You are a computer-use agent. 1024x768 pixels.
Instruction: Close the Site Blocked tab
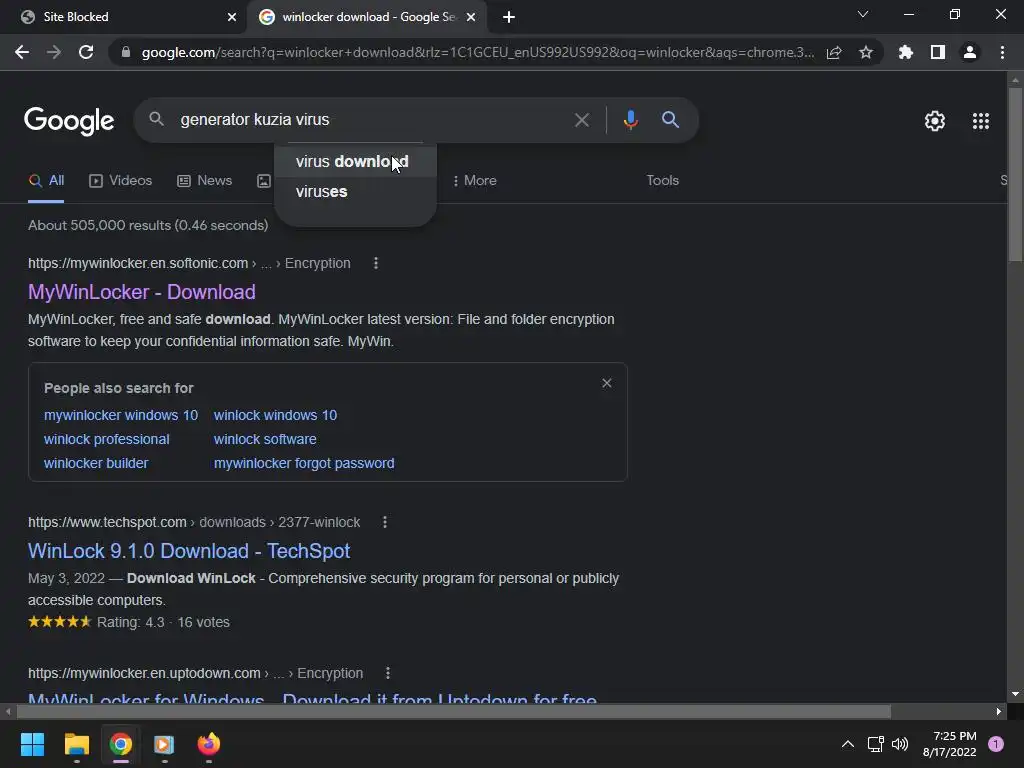232,17
